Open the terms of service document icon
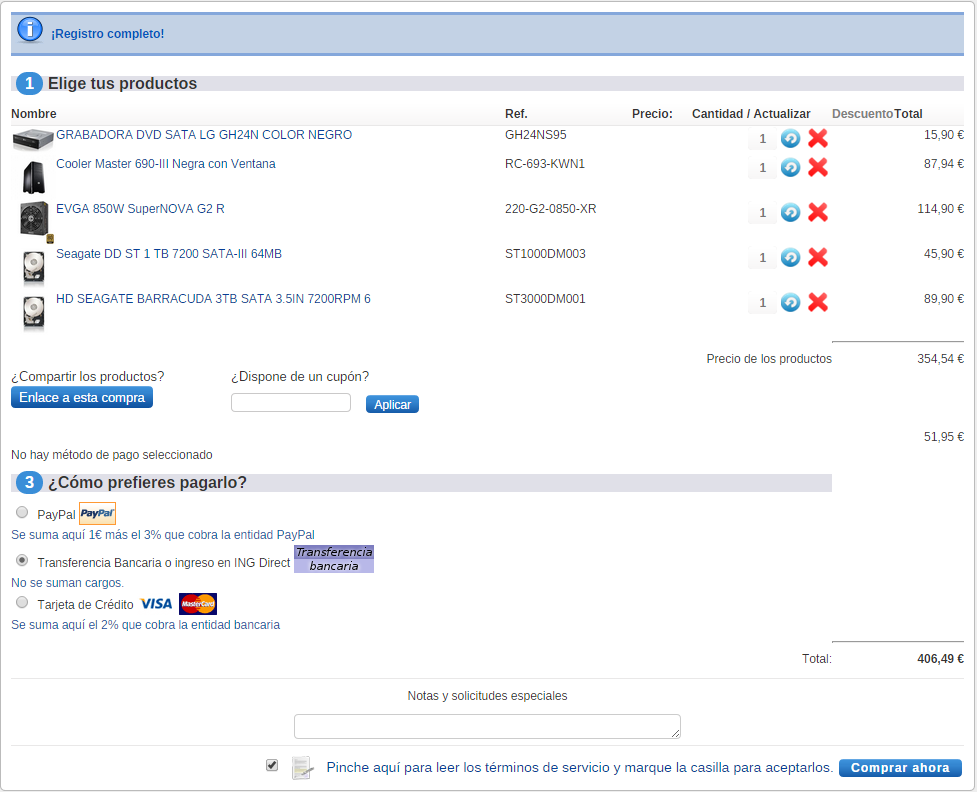 click(x=302, y=768)
